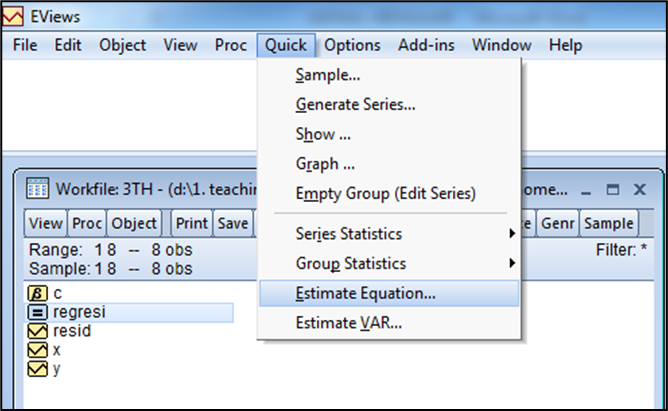Click the Sample: 1 8 text

pos(72,269)
